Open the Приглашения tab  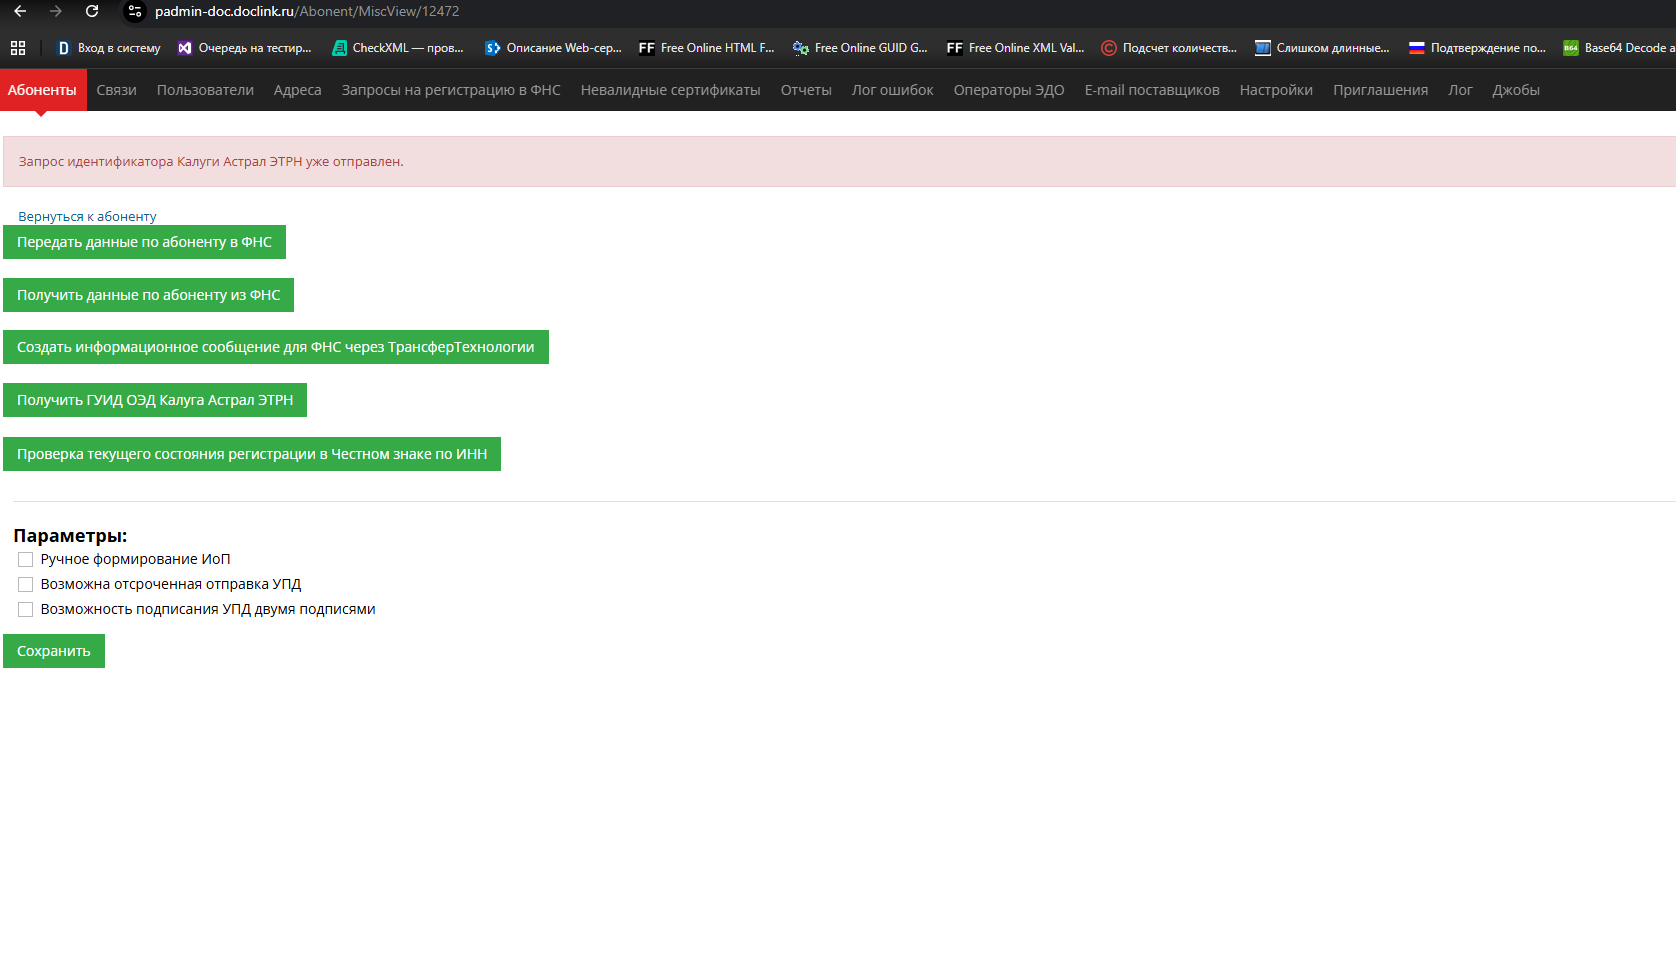pyautogui.click(x=1380, y=90)
